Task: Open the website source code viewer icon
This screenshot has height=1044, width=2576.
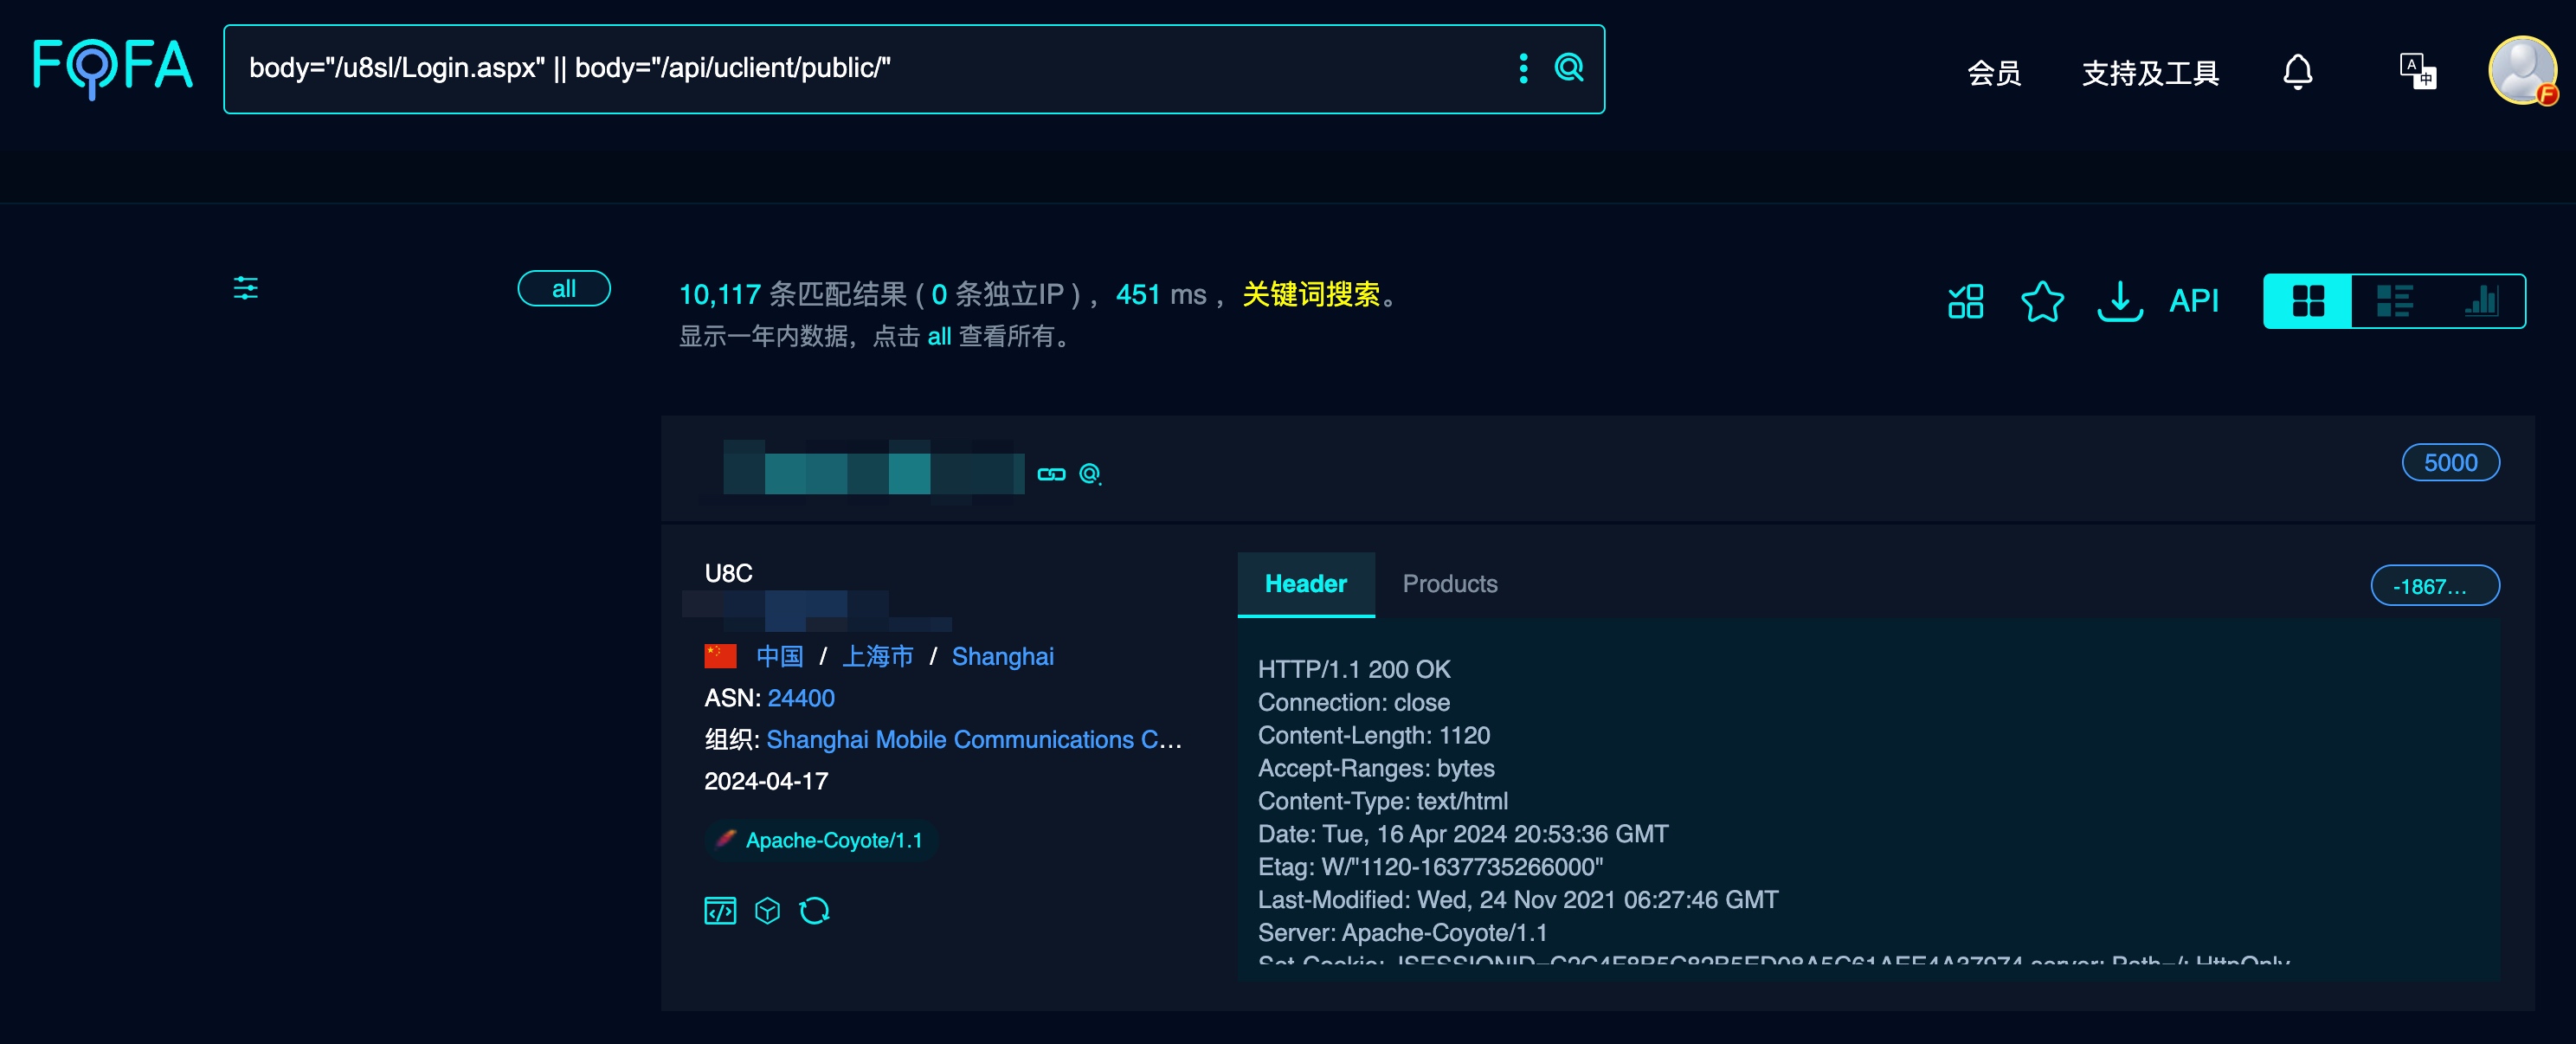Action: pos(719,910)
